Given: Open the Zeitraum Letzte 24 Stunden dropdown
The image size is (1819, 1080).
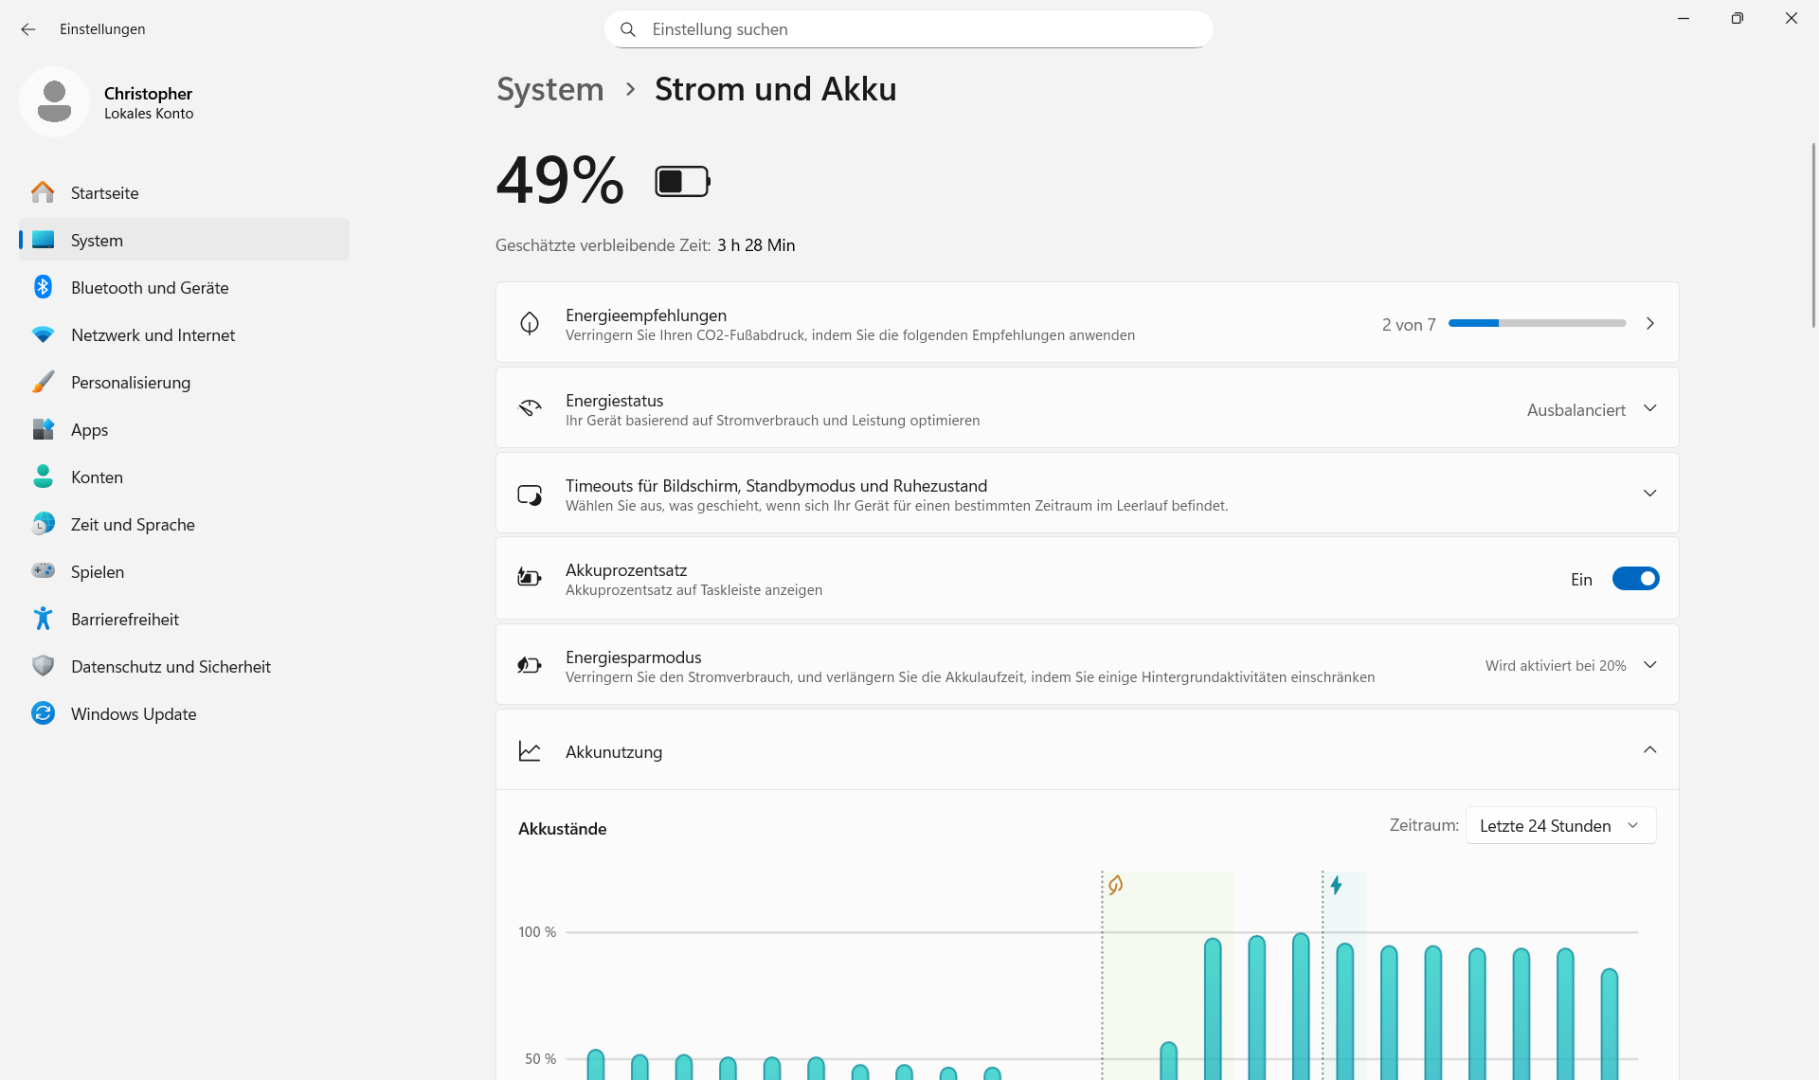Looking at the screenshot, I should point(1560,826).
